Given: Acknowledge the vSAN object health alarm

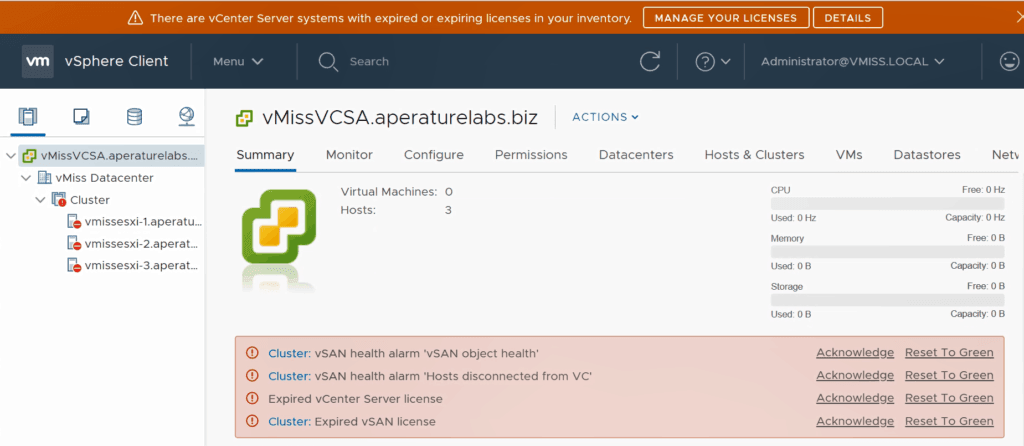Looking at the screenshot, I should coord(855,353).
